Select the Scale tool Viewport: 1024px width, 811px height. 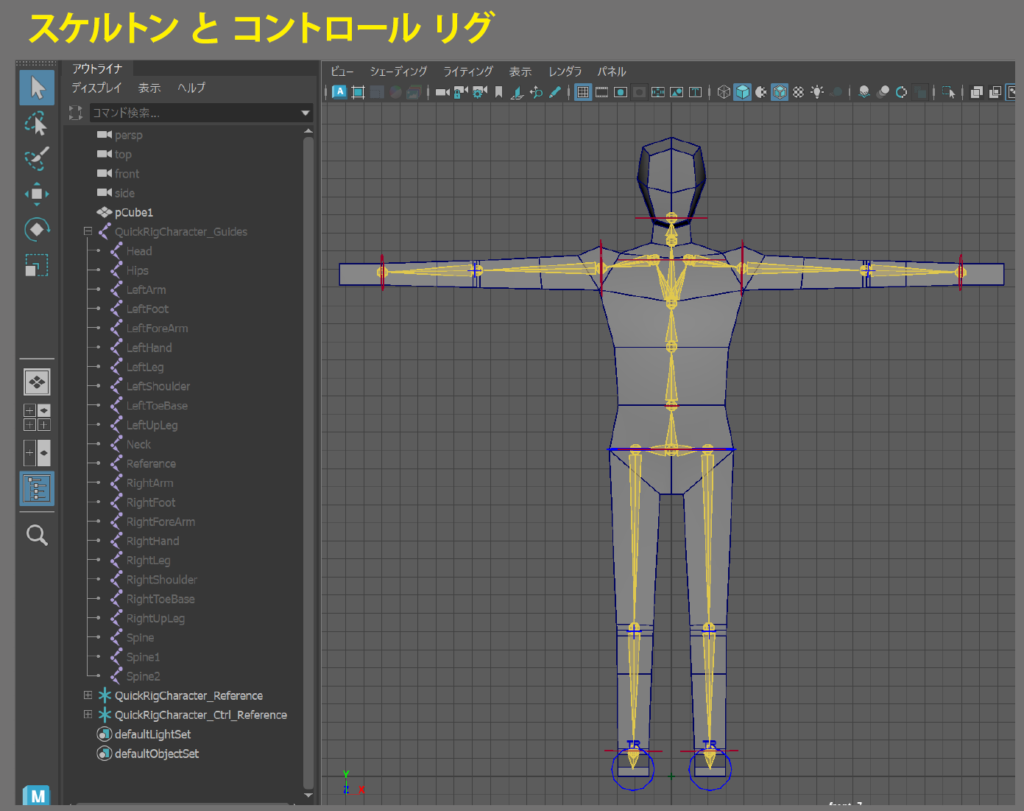37,266
